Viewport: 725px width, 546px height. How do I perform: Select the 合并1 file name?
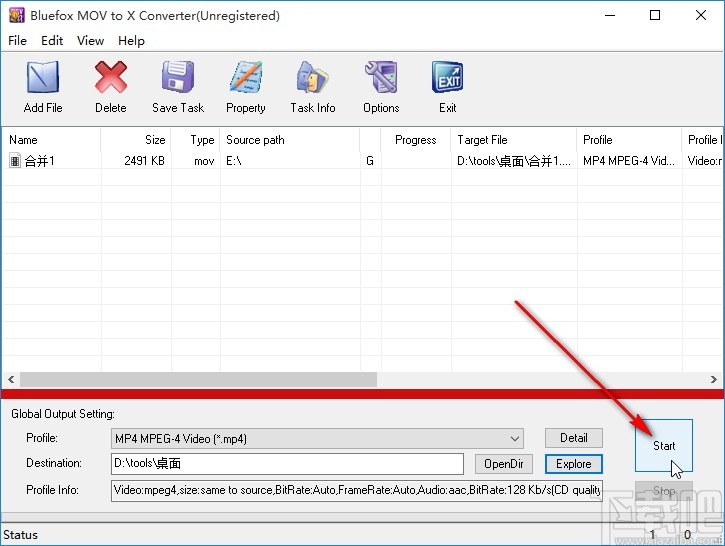39,161
